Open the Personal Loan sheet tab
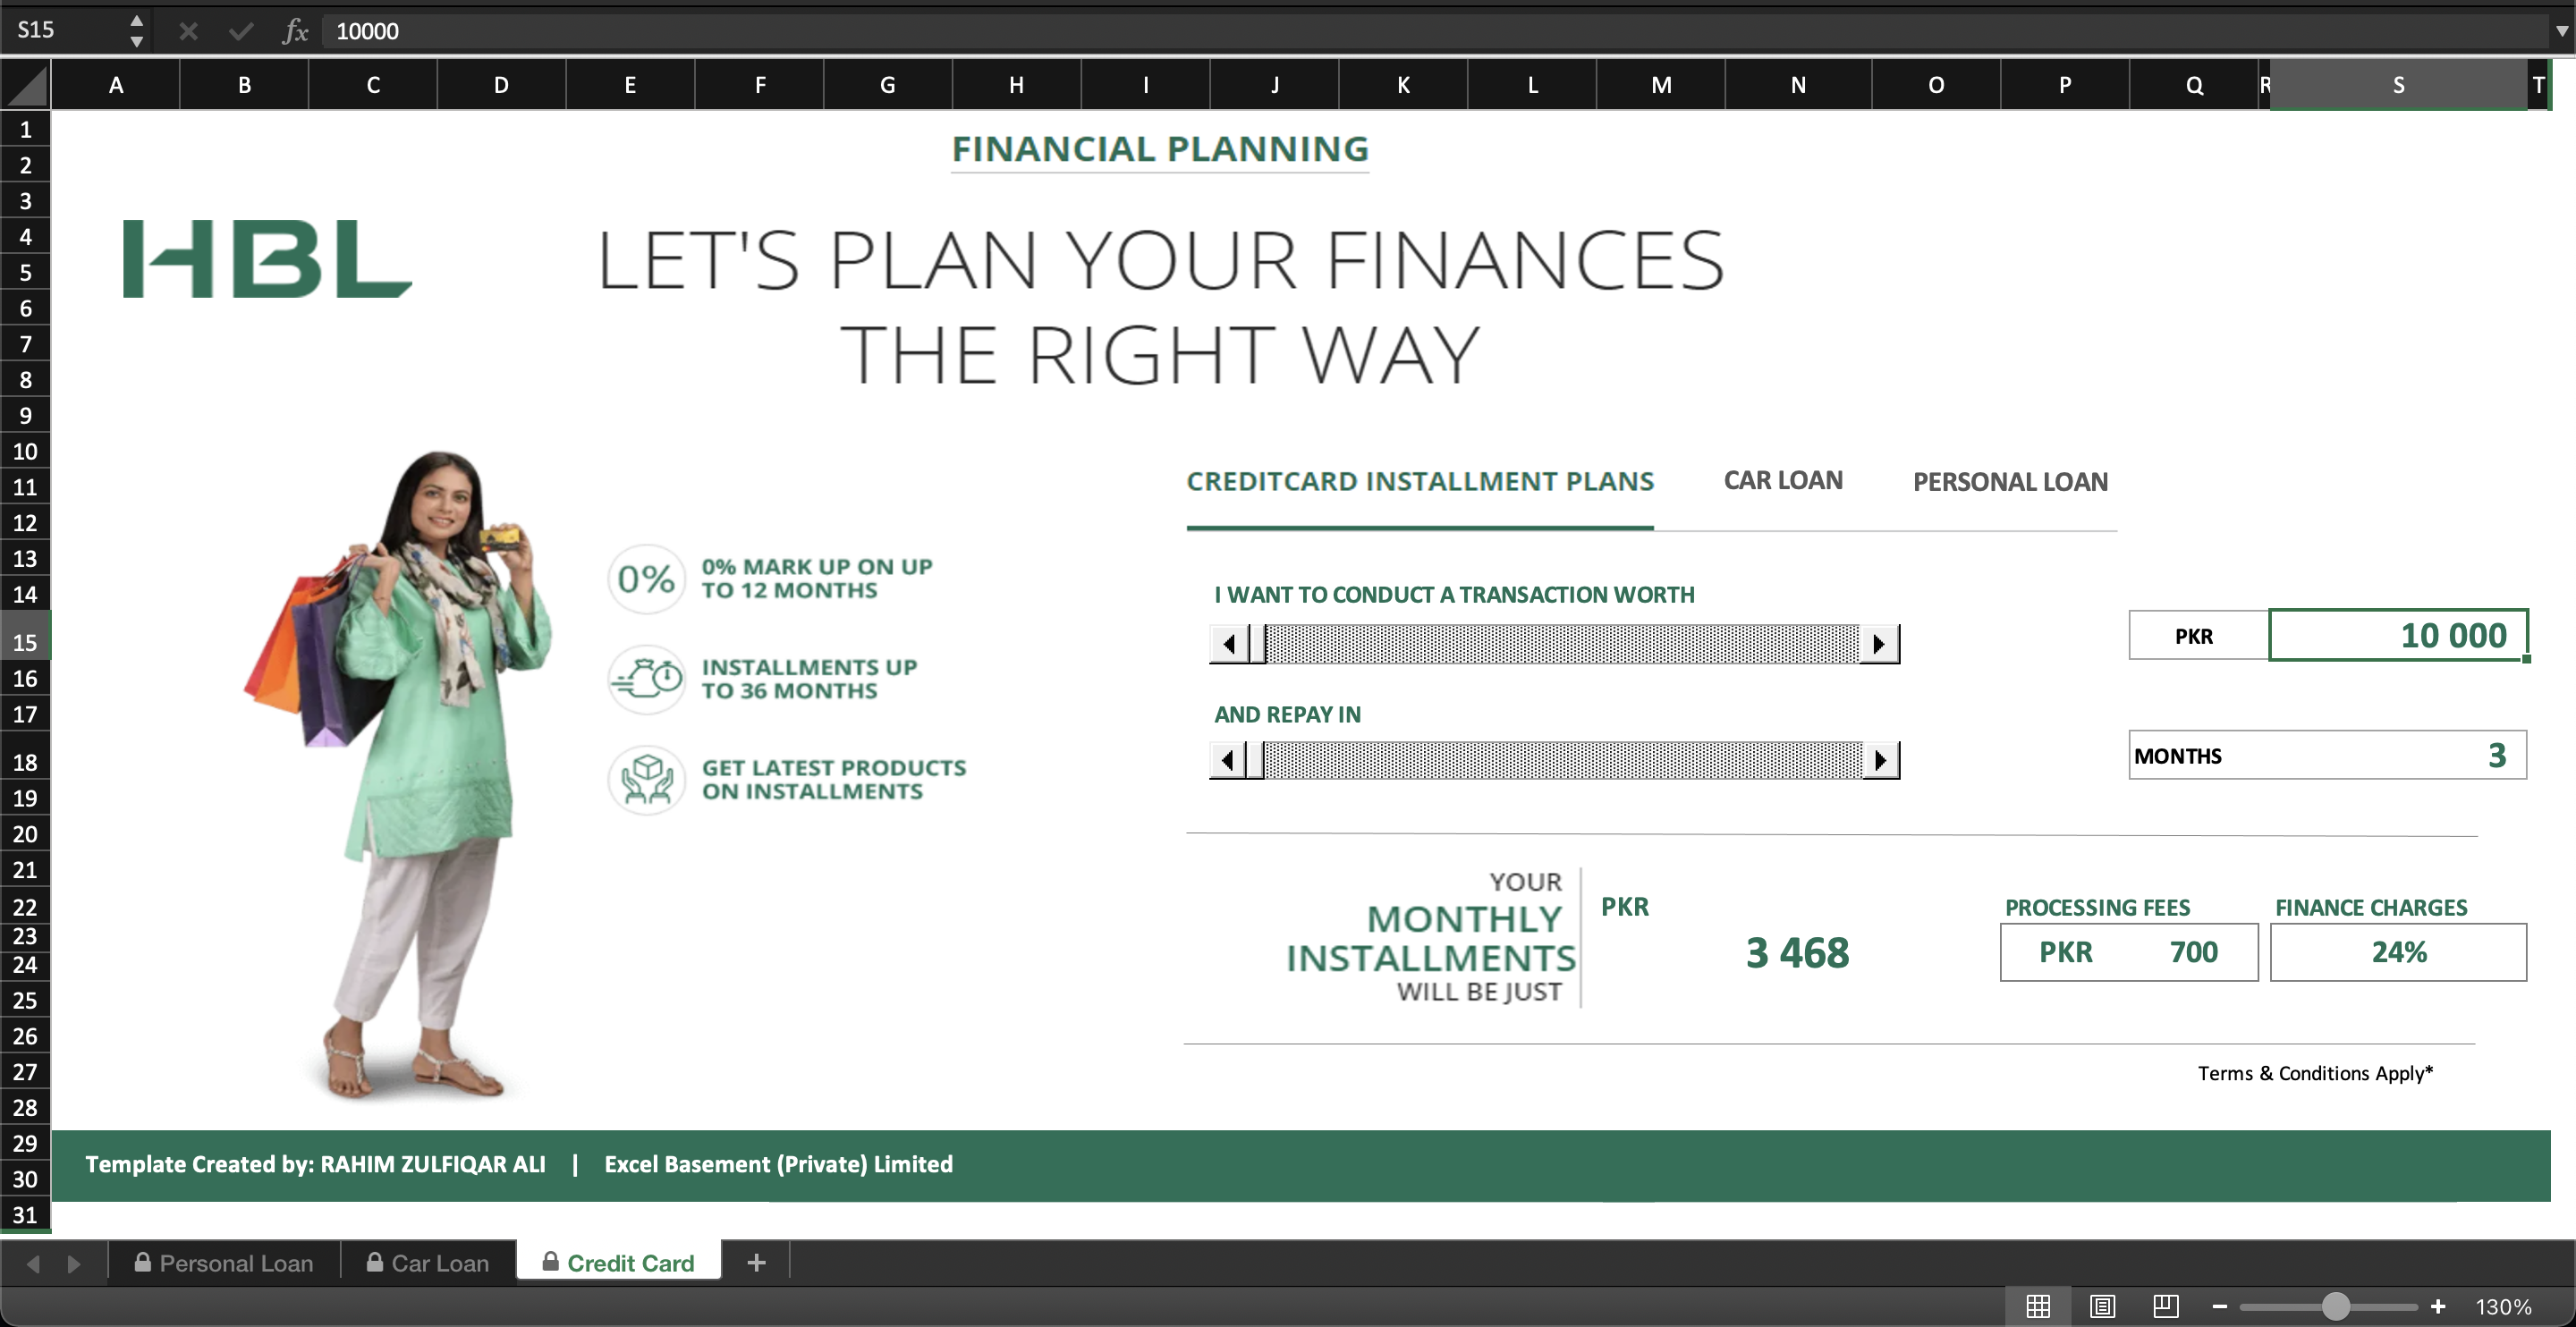Viewport: 2576px width, 1327px height. [224, 1263]
